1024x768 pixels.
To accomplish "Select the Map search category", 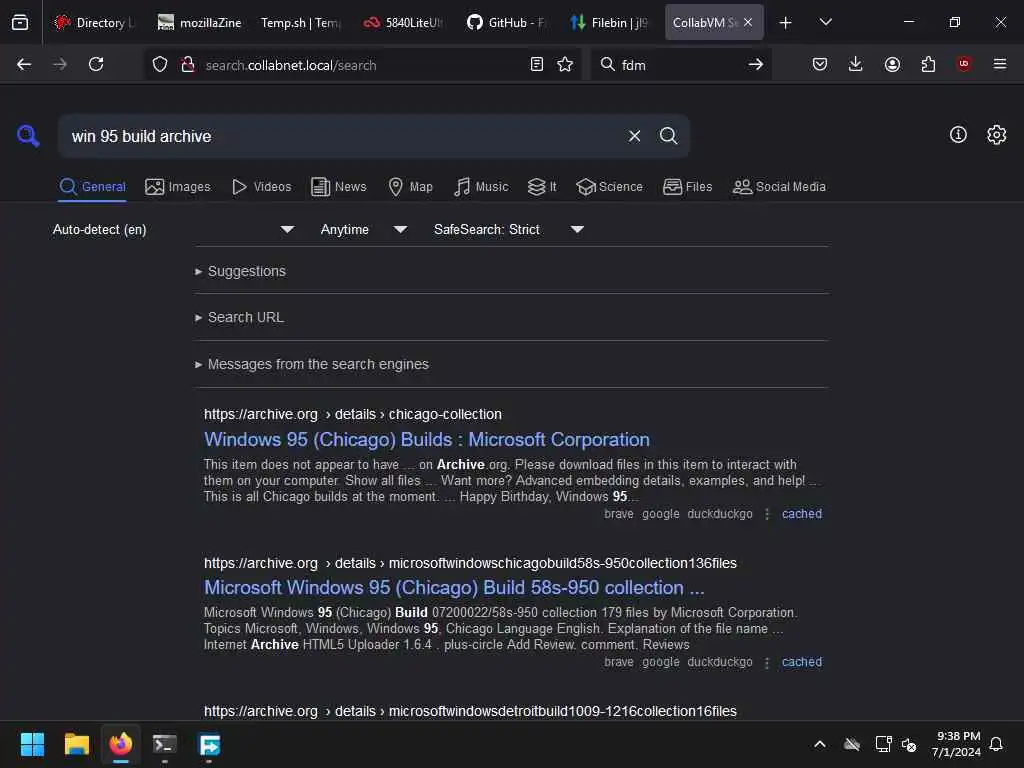I will coord(410,187).
